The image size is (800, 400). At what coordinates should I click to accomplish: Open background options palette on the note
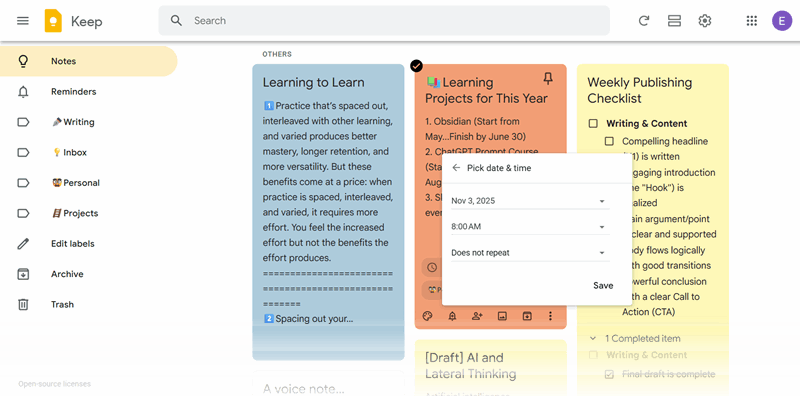coord(428,316)
